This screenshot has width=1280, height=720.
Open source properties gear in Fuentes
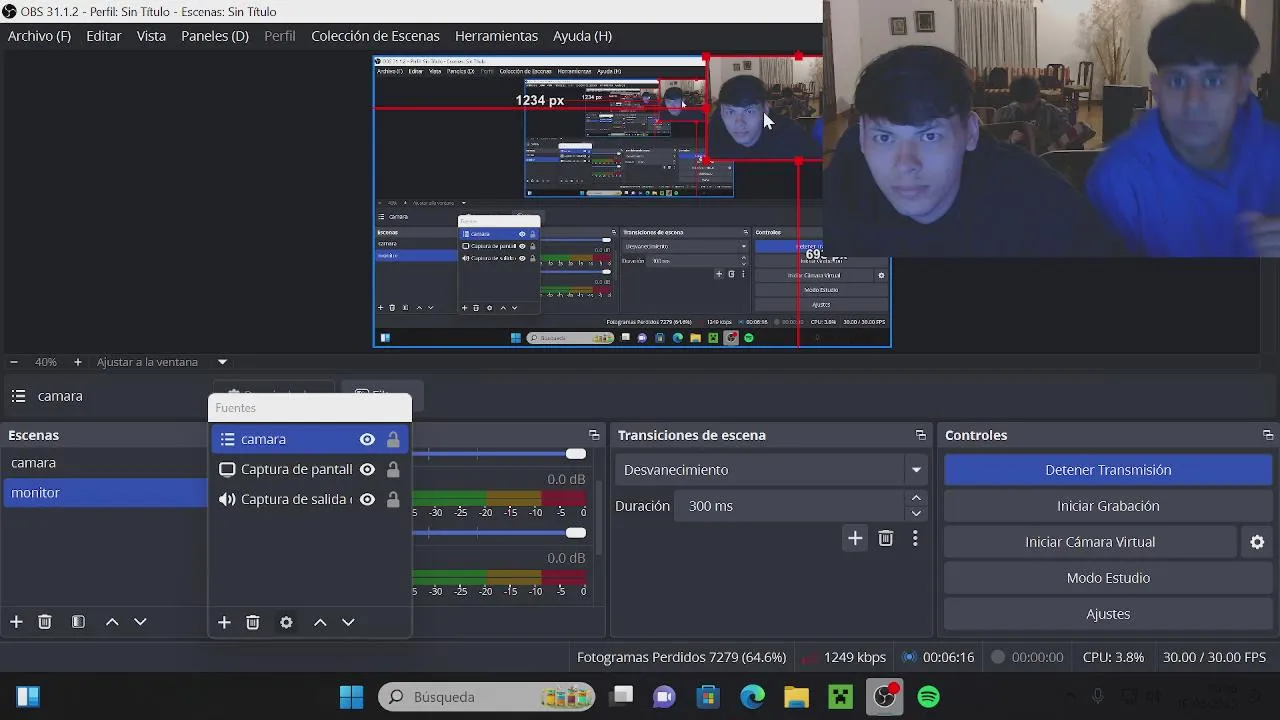pyautogui.click(x=286, y=622)
